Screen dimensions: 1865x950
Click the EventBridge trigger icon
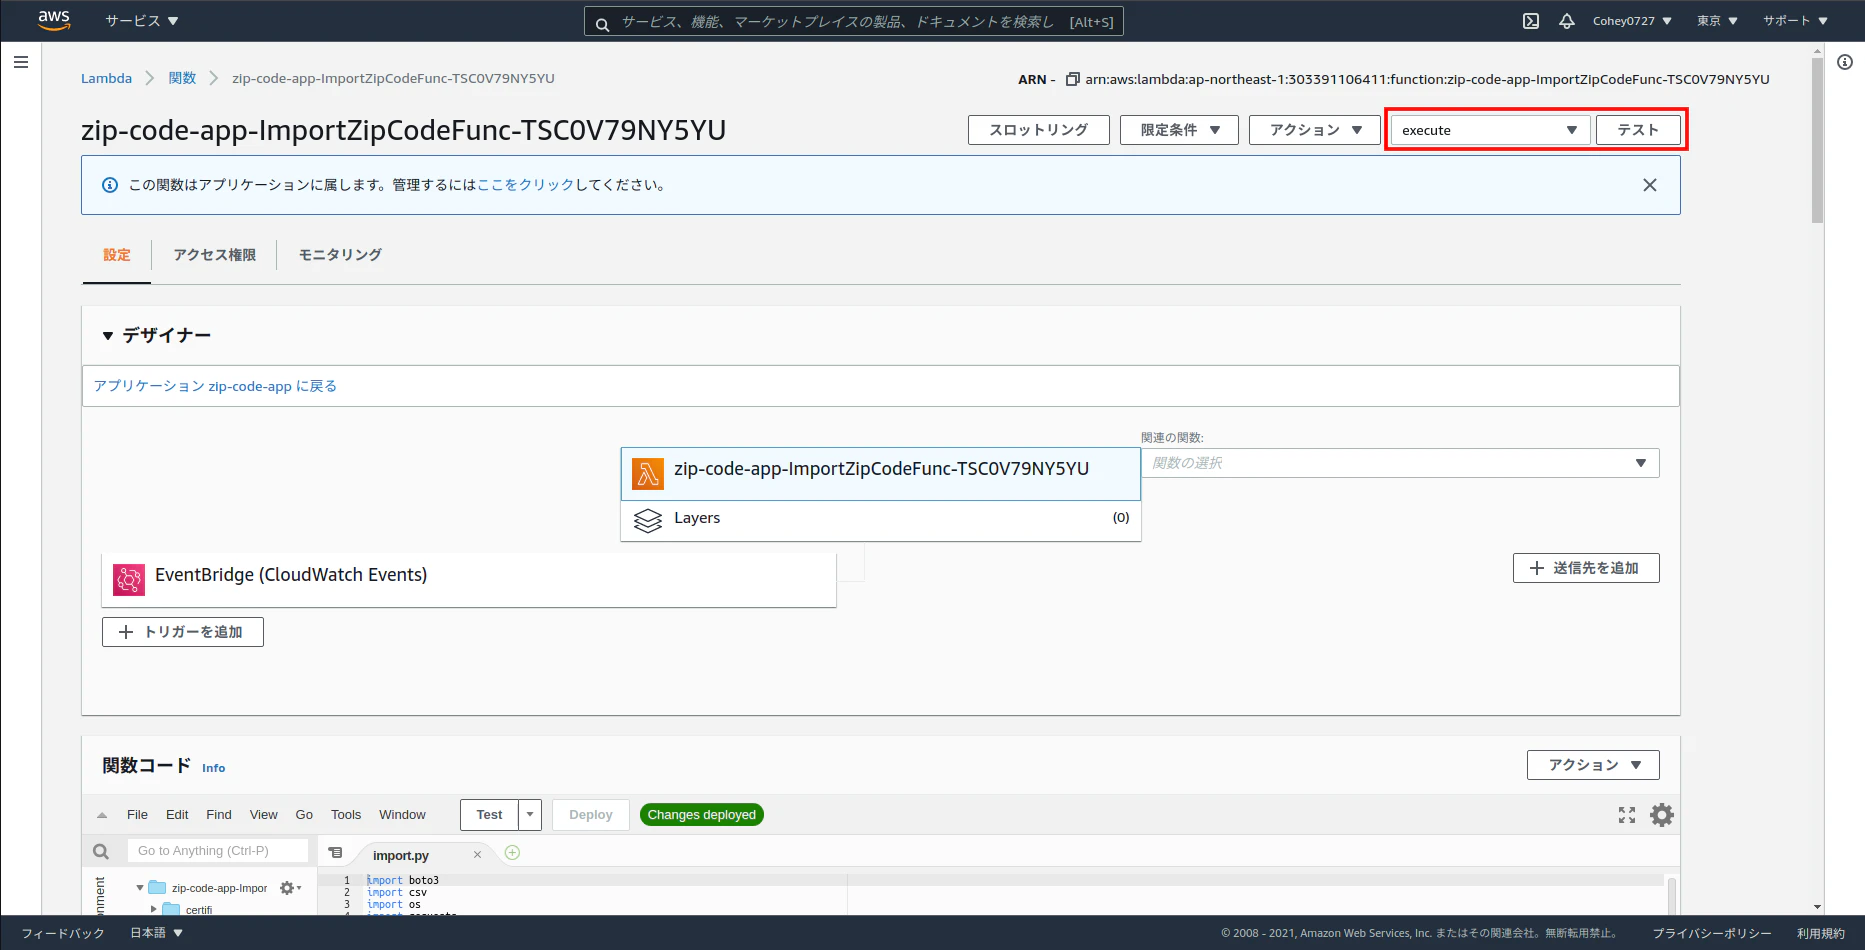point(129,579)
